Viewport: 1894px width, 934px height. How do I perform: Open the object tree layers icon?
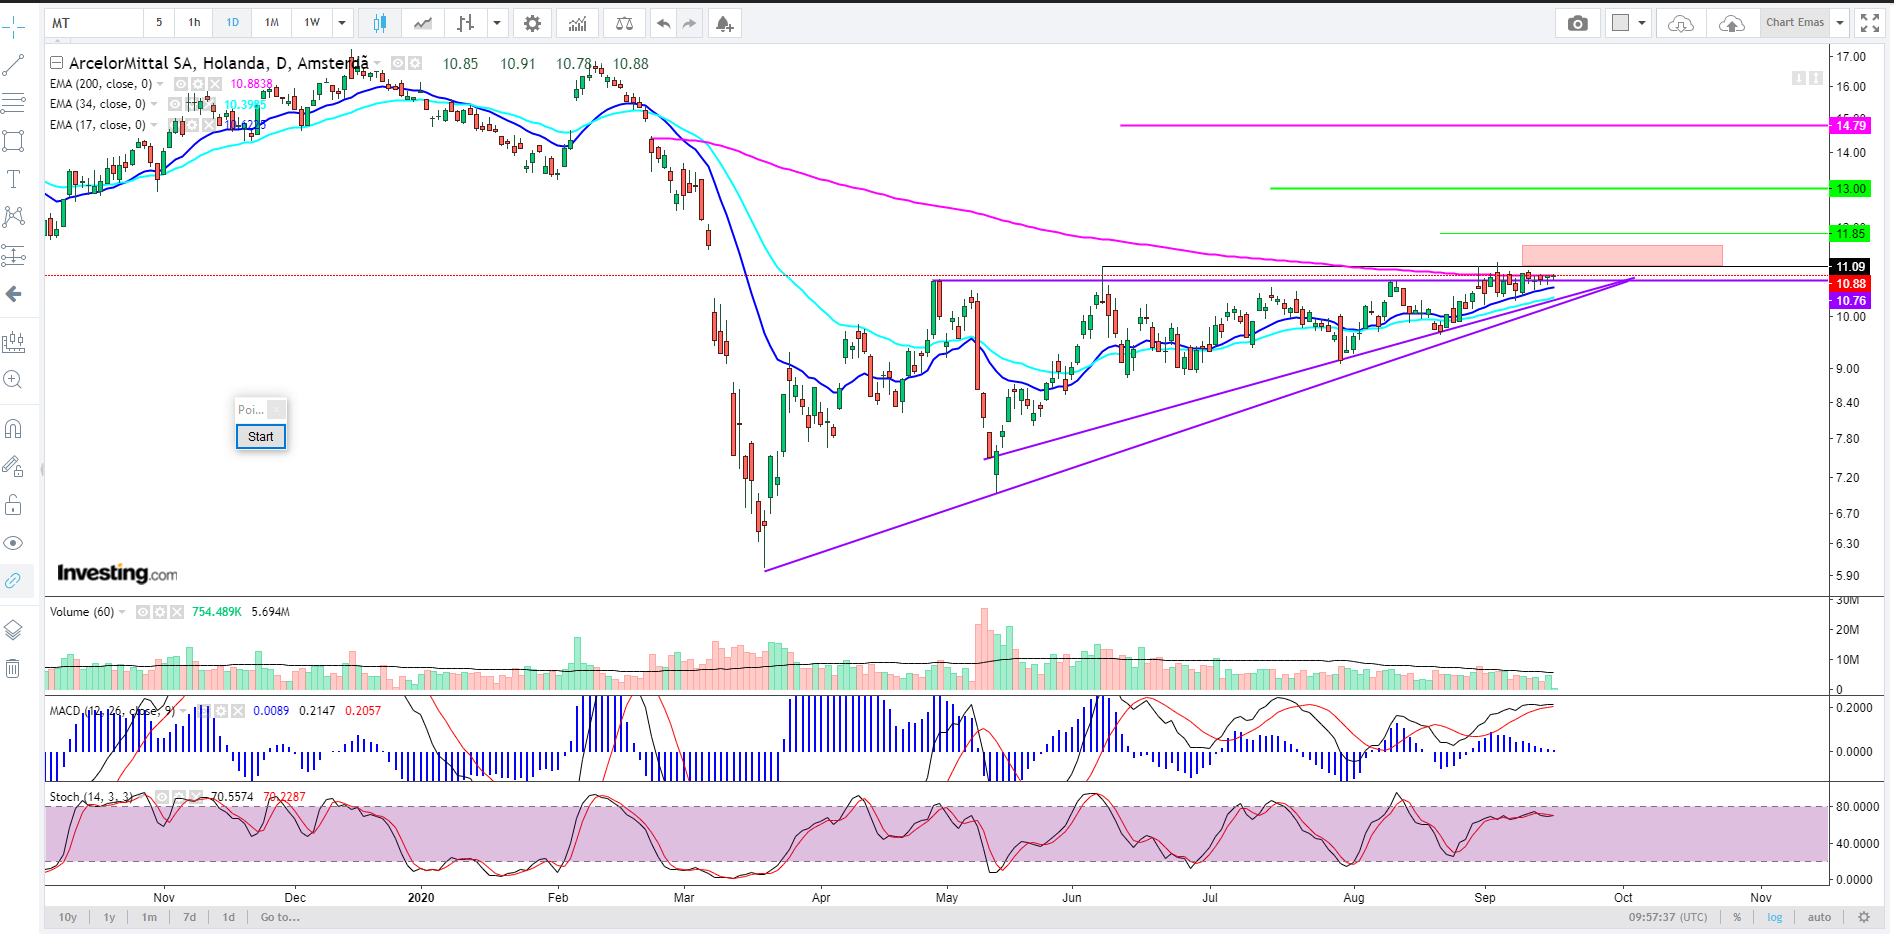pyautogui.click(x=14, y=630)
